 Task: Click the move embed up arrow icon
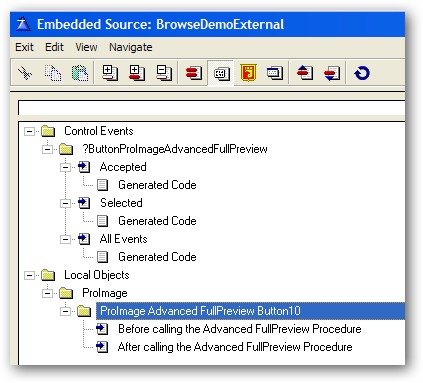tap(305, 73)
